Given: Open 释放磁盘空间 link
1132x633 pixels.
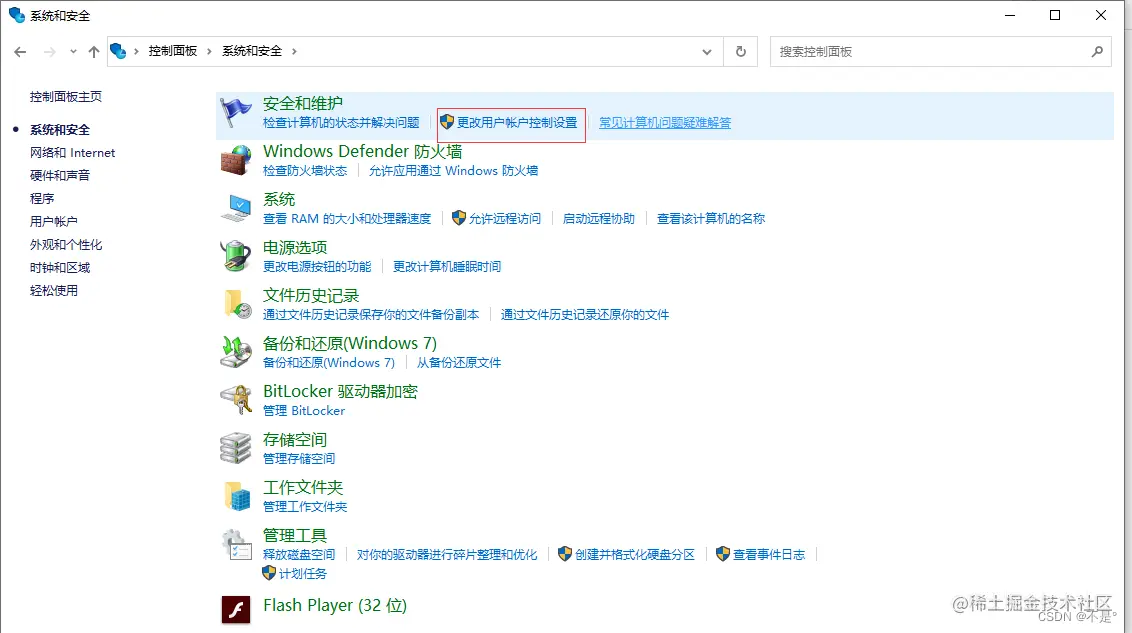Looking at the screenshot, I should (x=299, y=554).
